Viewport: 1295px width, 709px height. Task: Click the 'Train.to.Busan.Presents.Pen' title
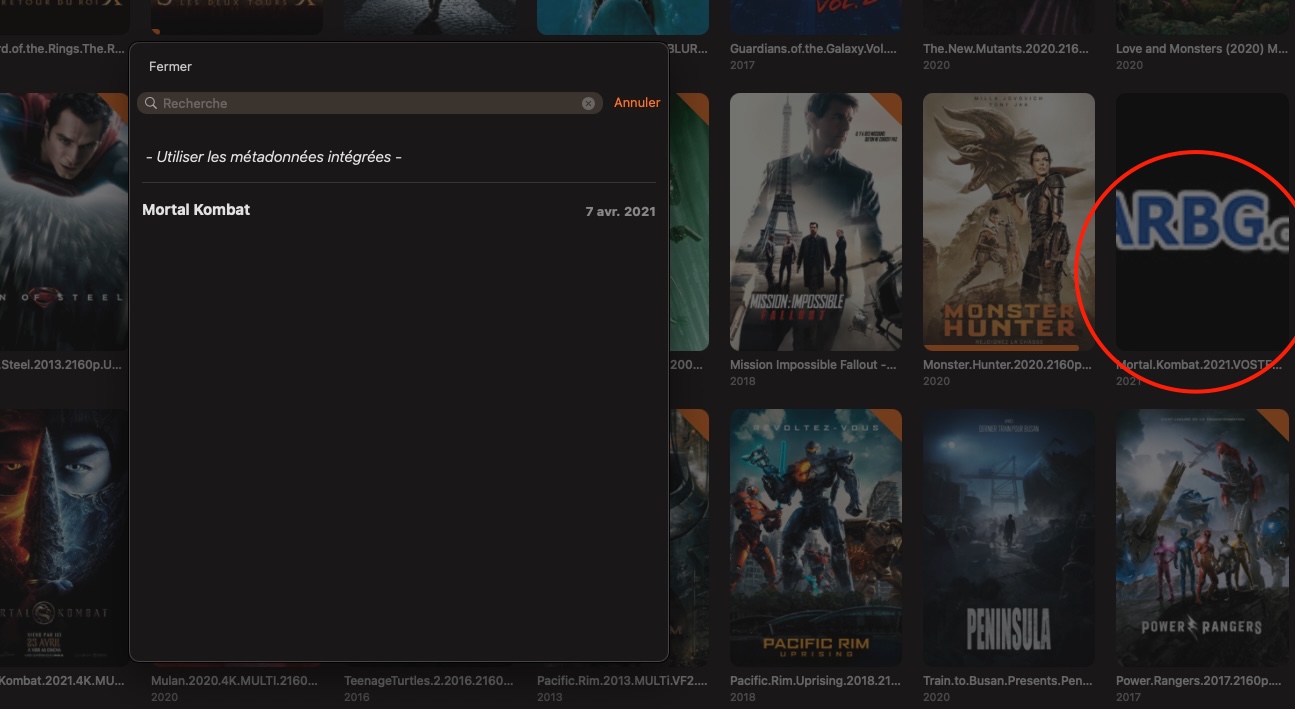[1008, 681]
